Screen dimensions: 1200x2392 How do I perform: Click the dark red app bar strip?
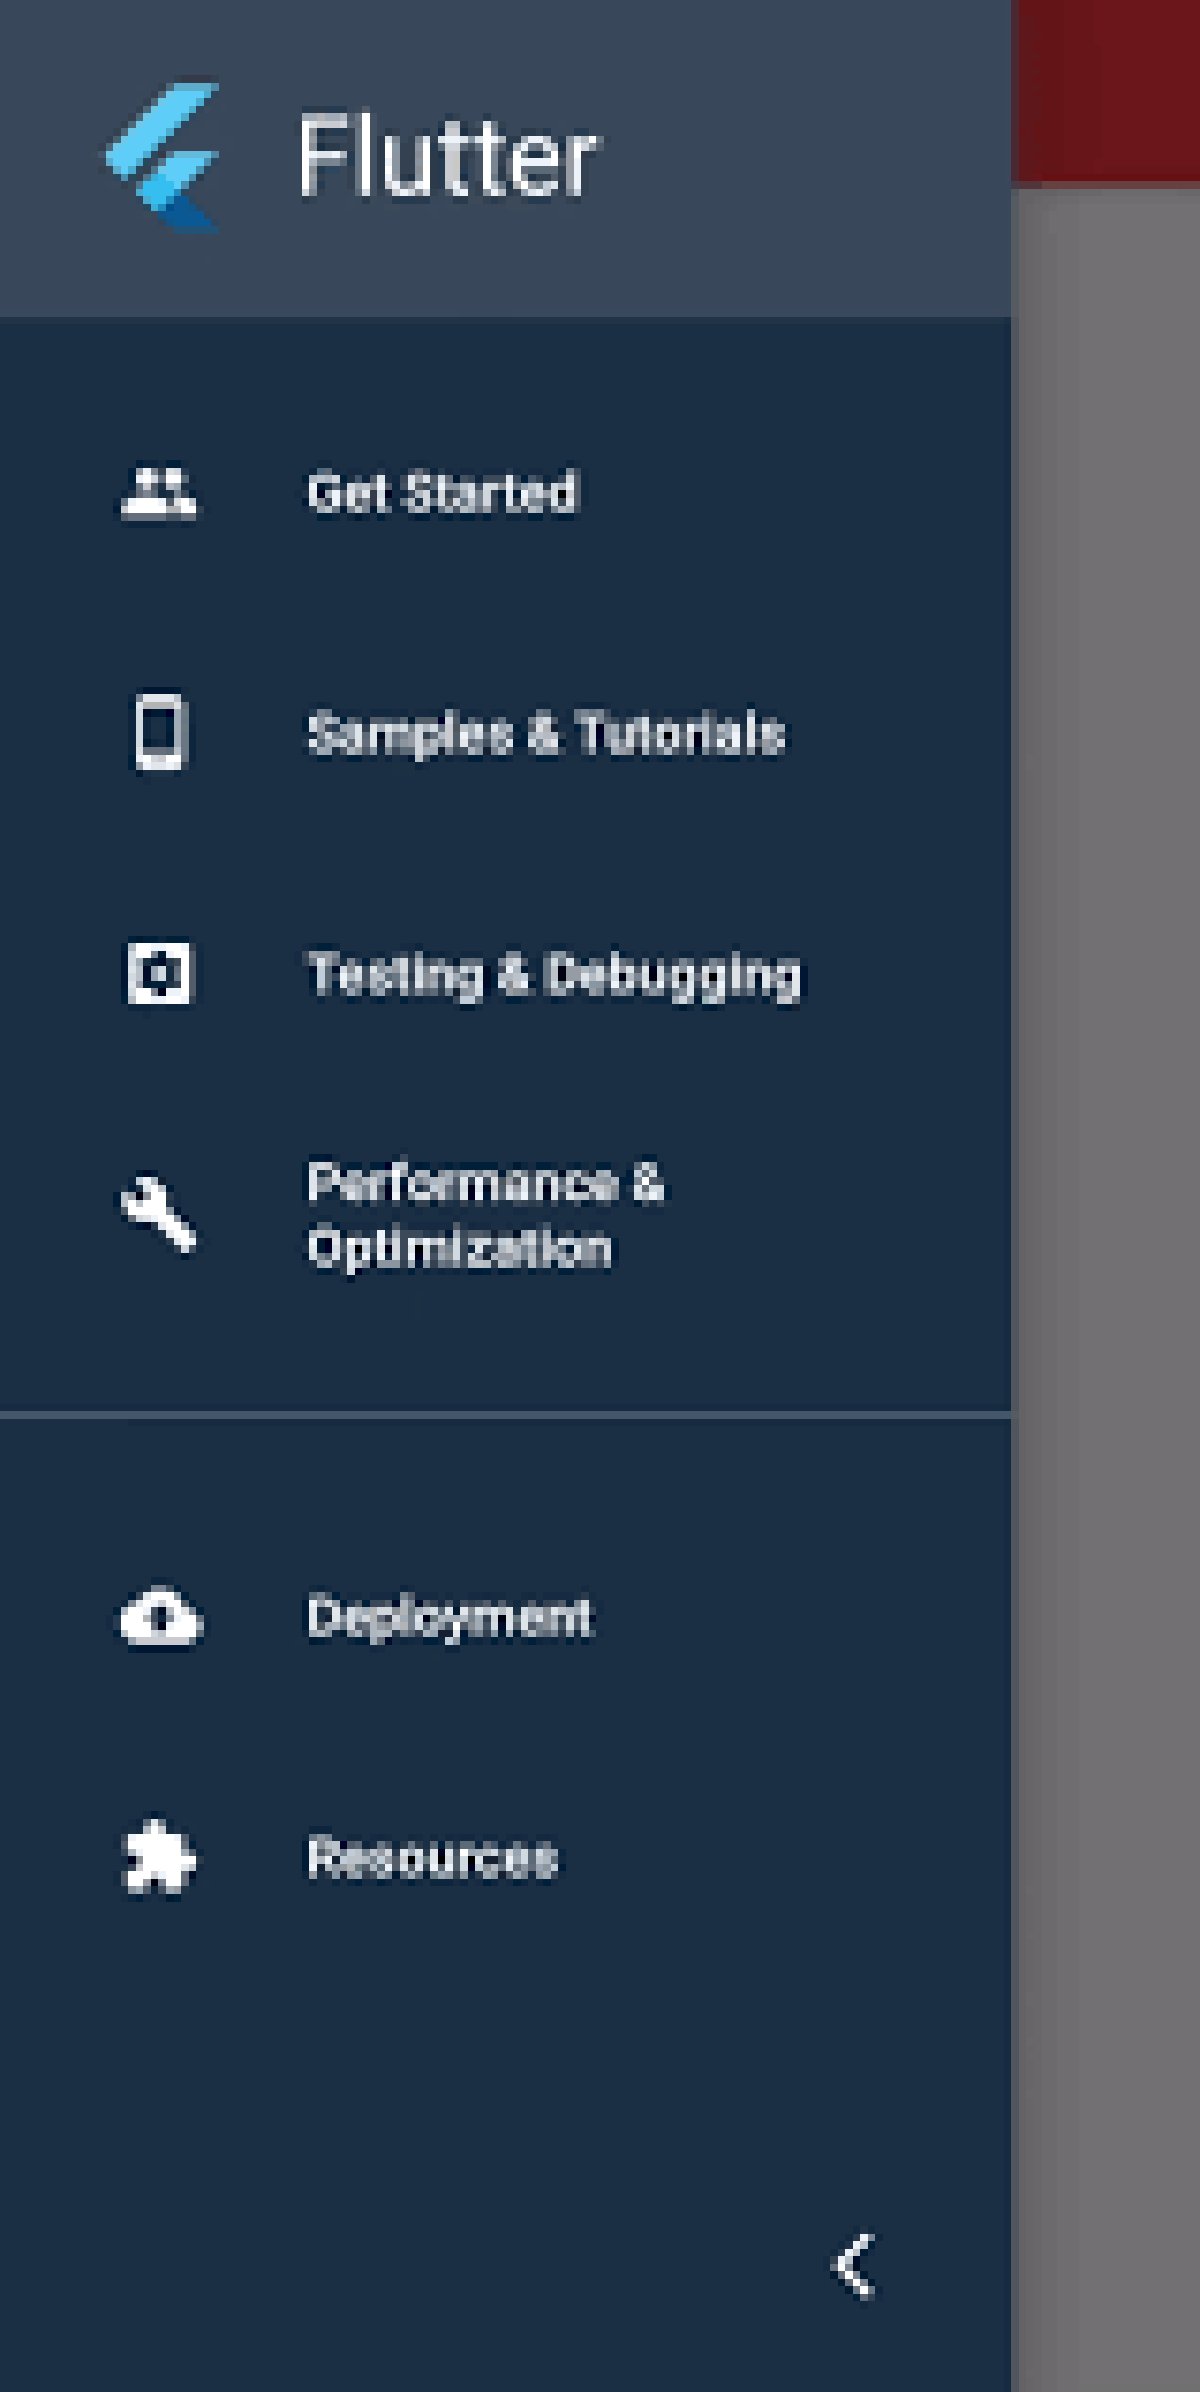(x=1106, y=90)
